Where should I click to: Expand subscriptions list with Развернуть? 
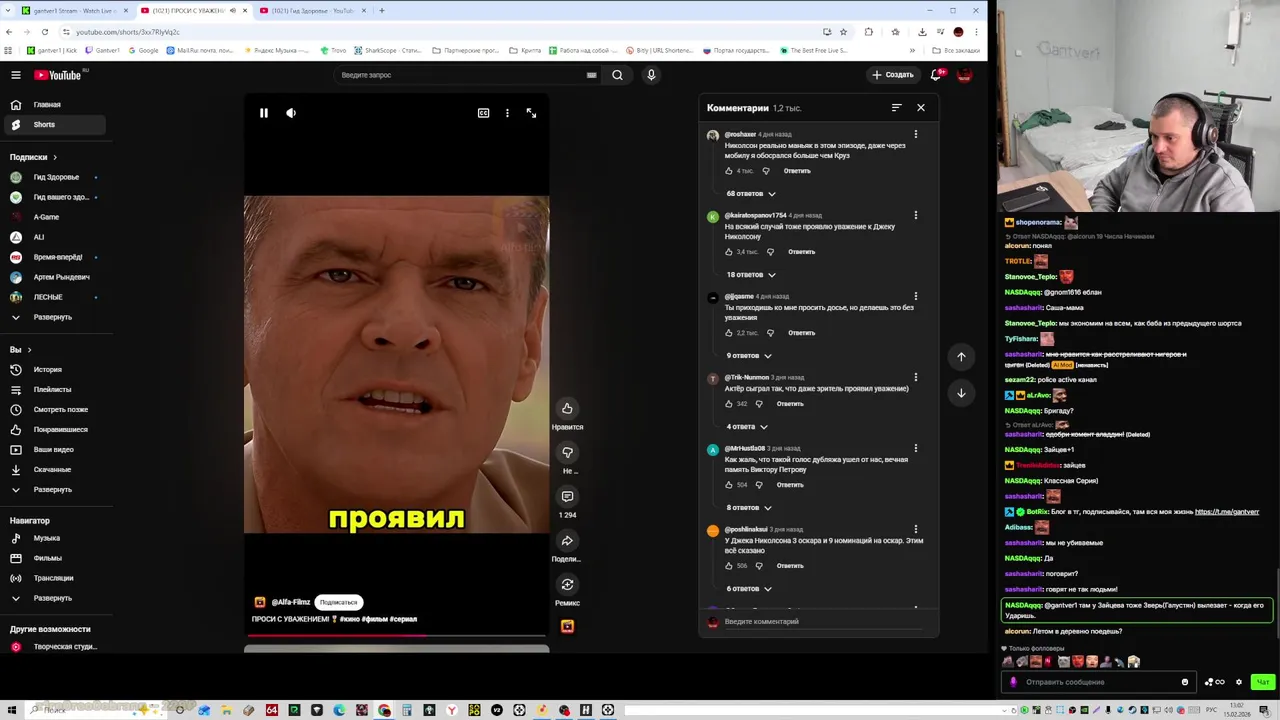click(55, 317)
